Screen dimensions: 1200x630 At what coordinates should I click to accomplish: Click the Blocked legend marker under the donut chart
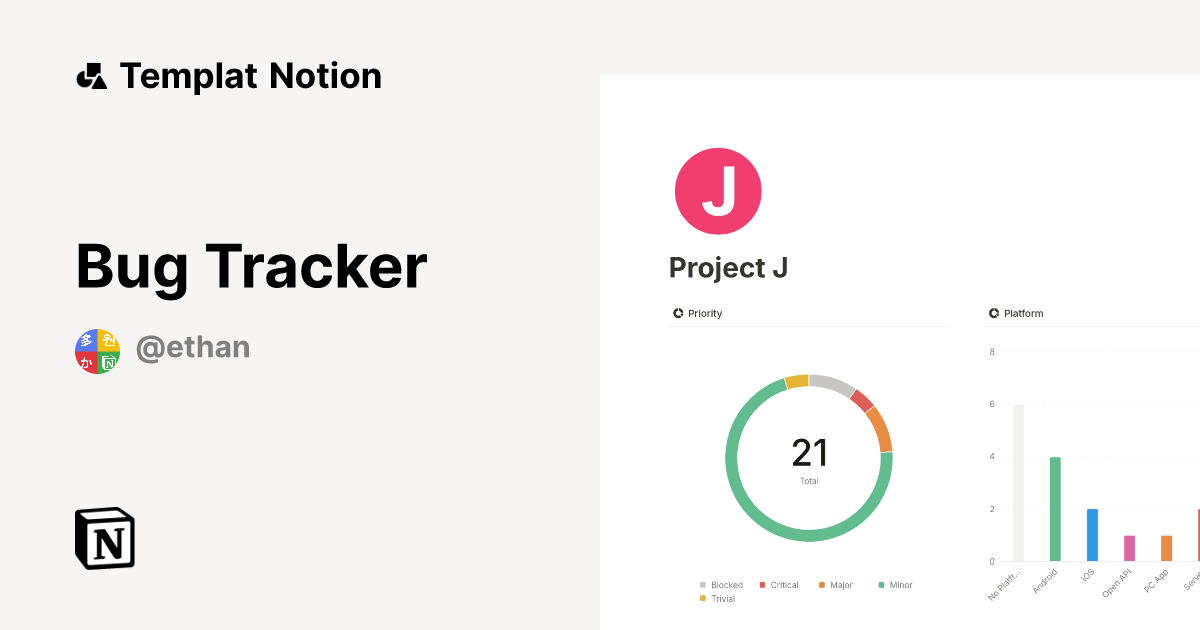pos(702,584)
